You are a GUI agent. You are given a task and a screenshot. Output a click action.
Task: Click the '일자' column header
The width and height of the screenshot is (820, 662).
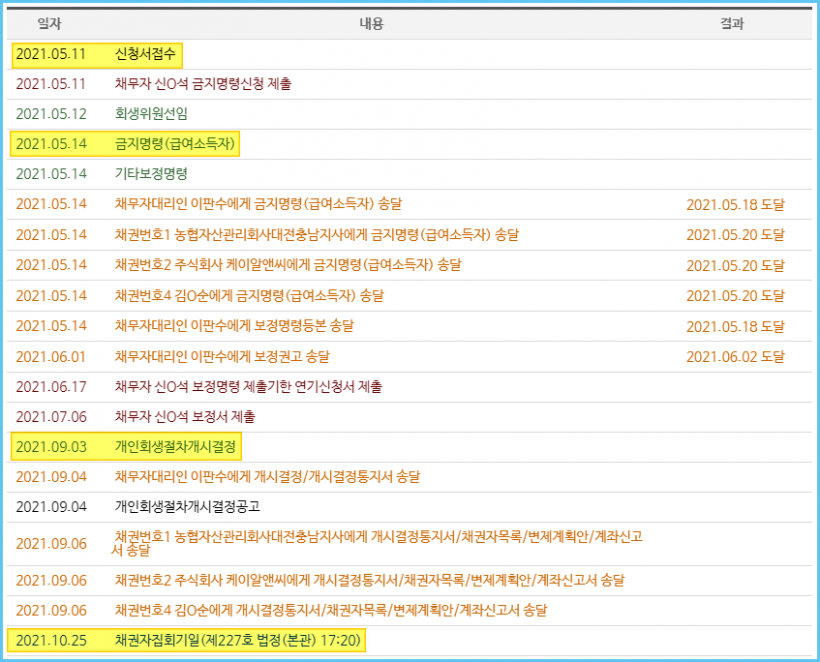[x=49, y=24]
